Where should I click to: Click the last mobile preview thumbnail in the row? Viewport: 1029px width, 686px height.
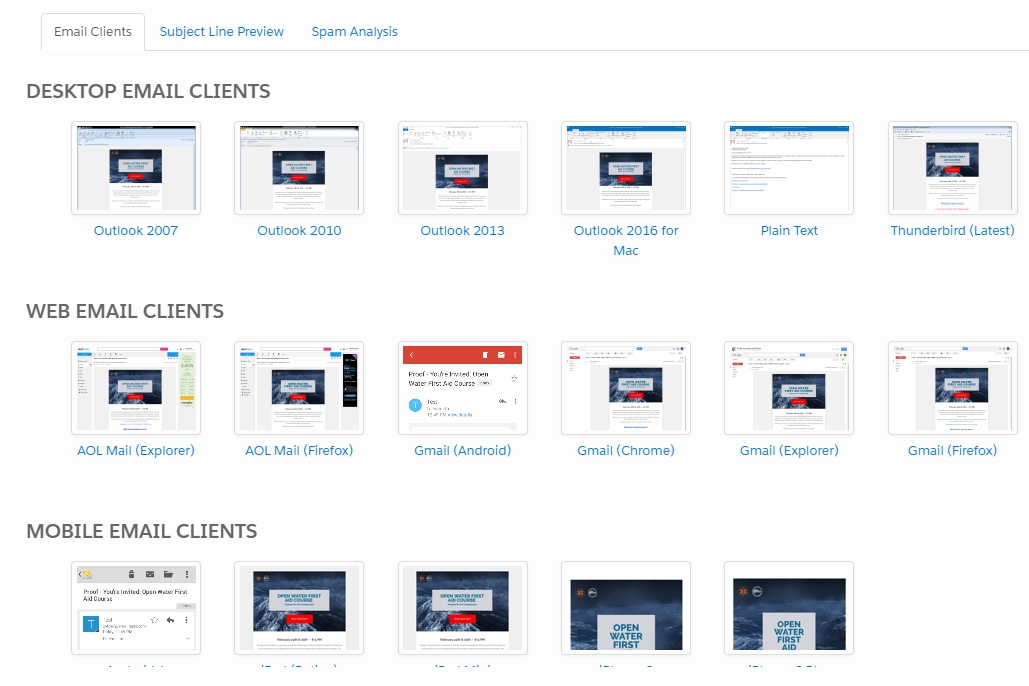789,608
